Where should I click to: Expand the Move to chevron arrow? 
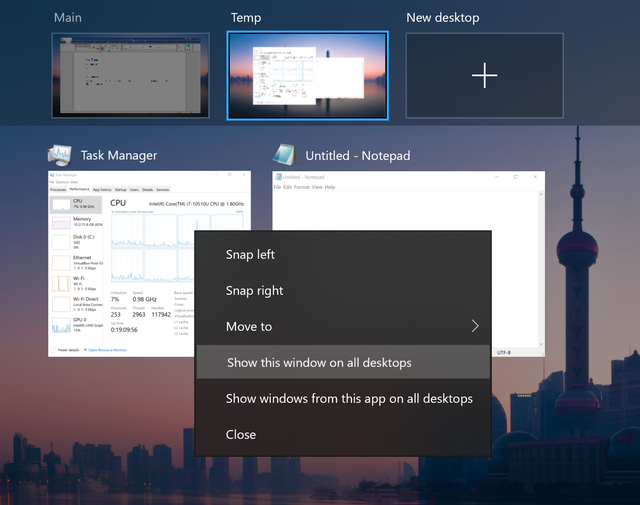pos(475,326)
